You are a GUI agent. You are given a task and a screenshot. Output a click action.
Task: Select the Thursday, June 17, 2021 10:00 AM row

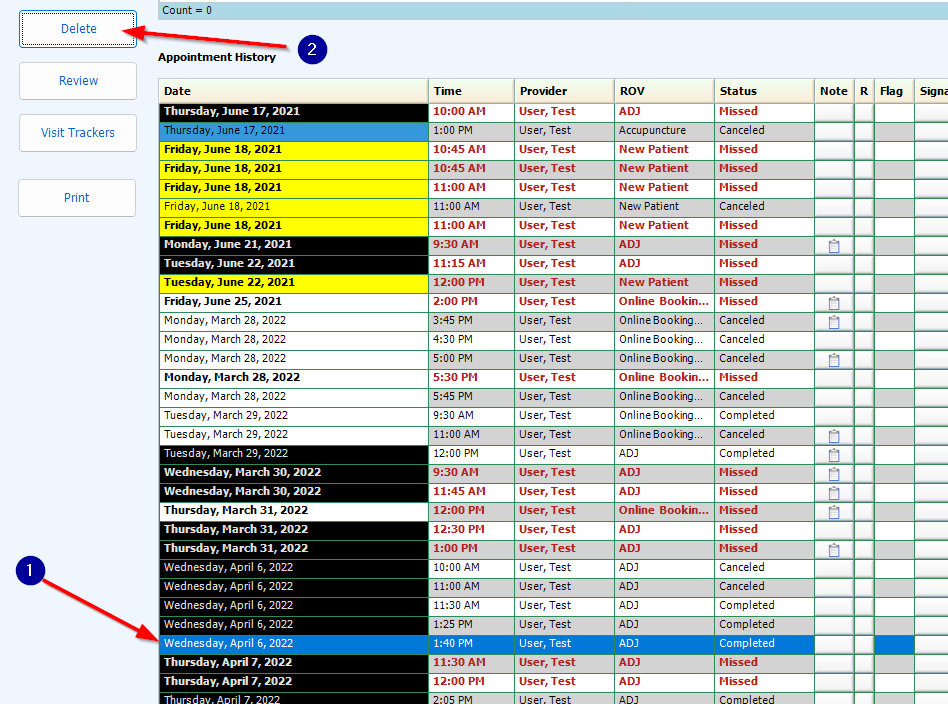(553, 111)
